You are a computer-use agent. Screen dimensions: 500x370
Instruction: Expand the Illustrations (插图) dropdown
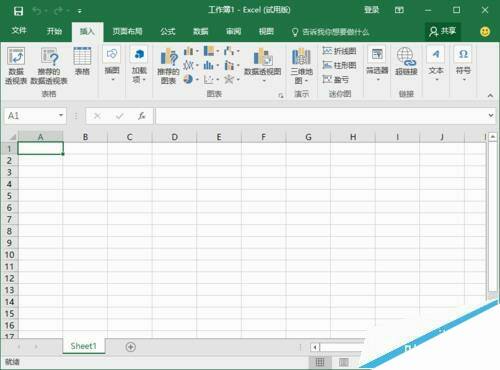click(x=112, y=65)
